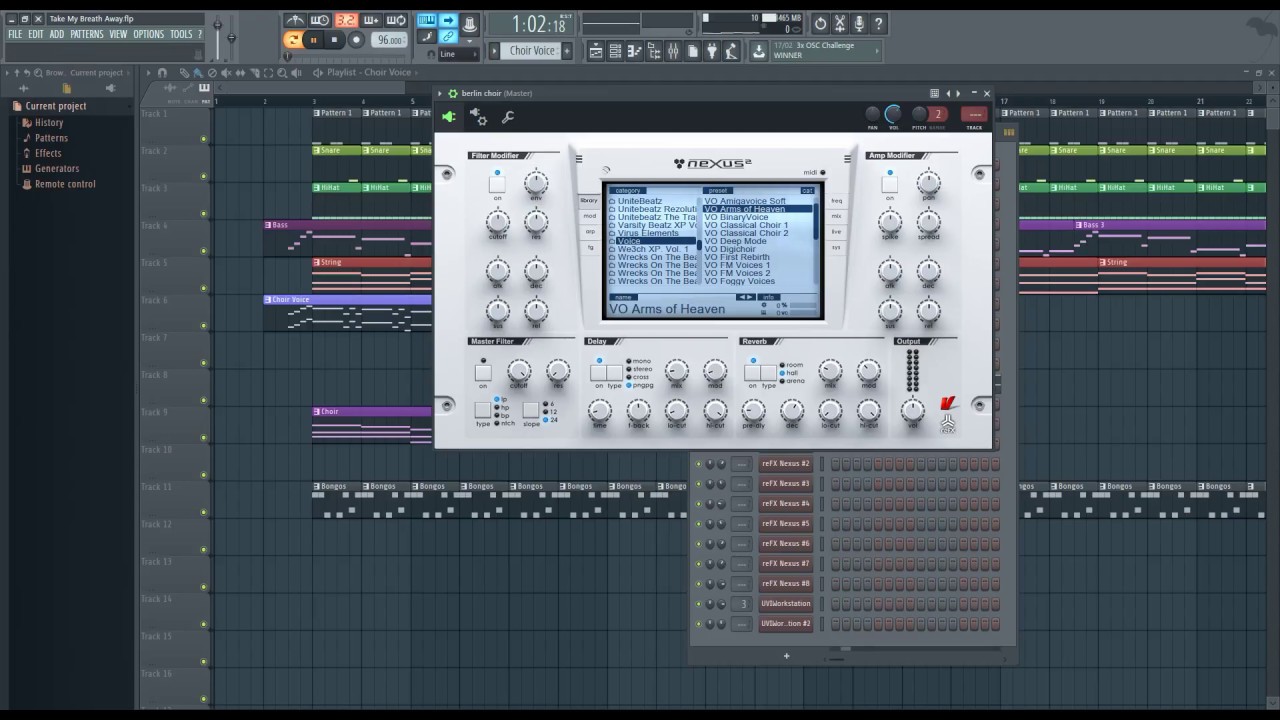Adjust the channel VOL knob

click(892, 114)
